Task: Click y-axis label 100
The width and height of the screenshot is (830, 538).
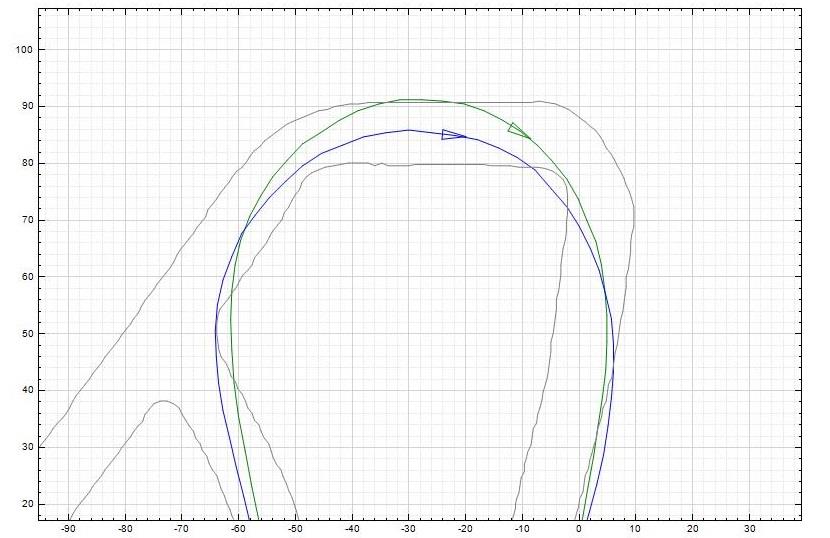Action: pyautogui.click(x=24, y=50)
